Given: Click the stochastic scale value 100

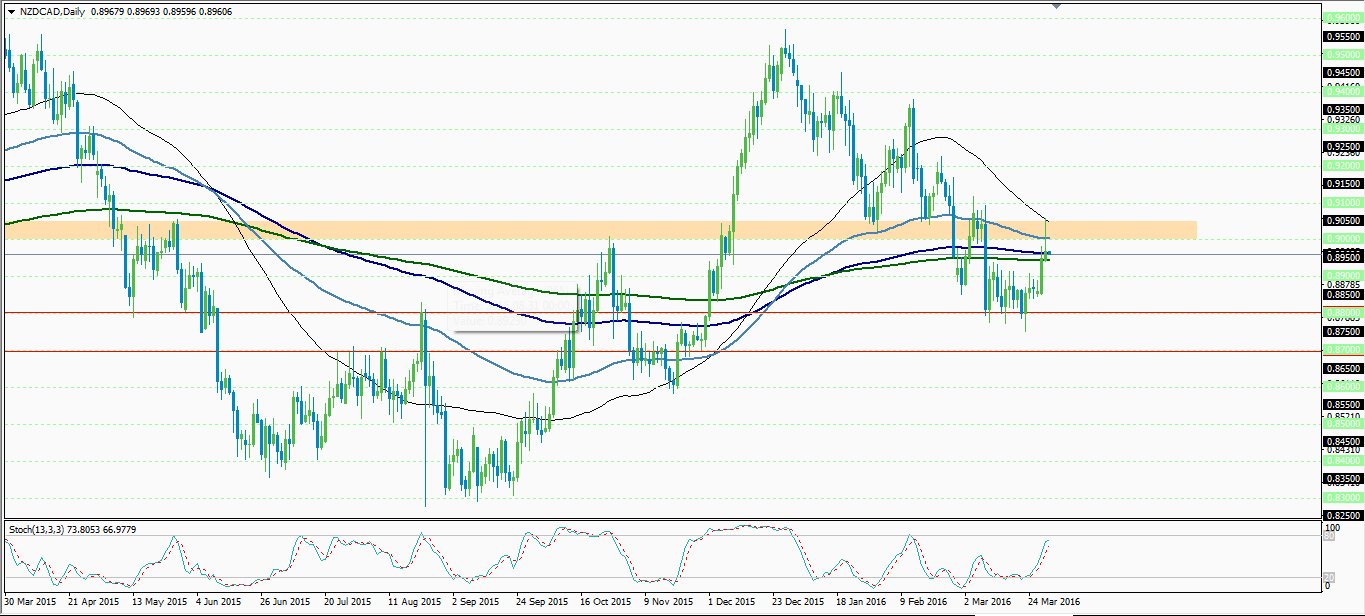Looking at the screenshot, I should click(x=1331, y=526).
